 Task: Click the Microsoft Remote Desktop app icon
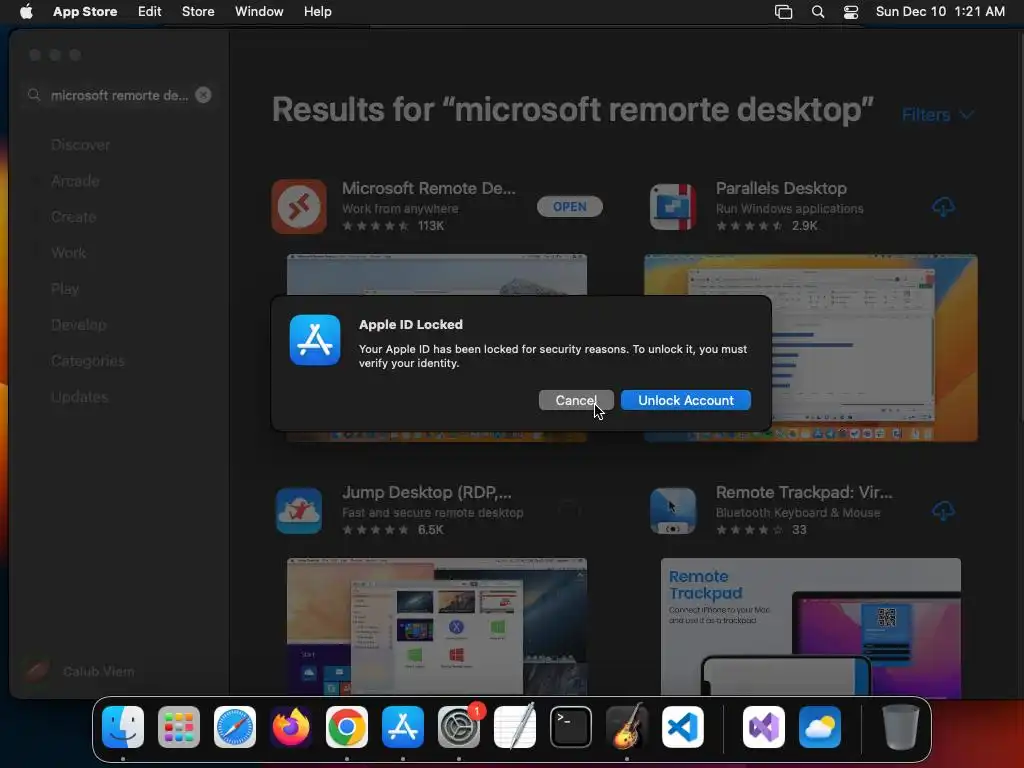coord(299,206)
